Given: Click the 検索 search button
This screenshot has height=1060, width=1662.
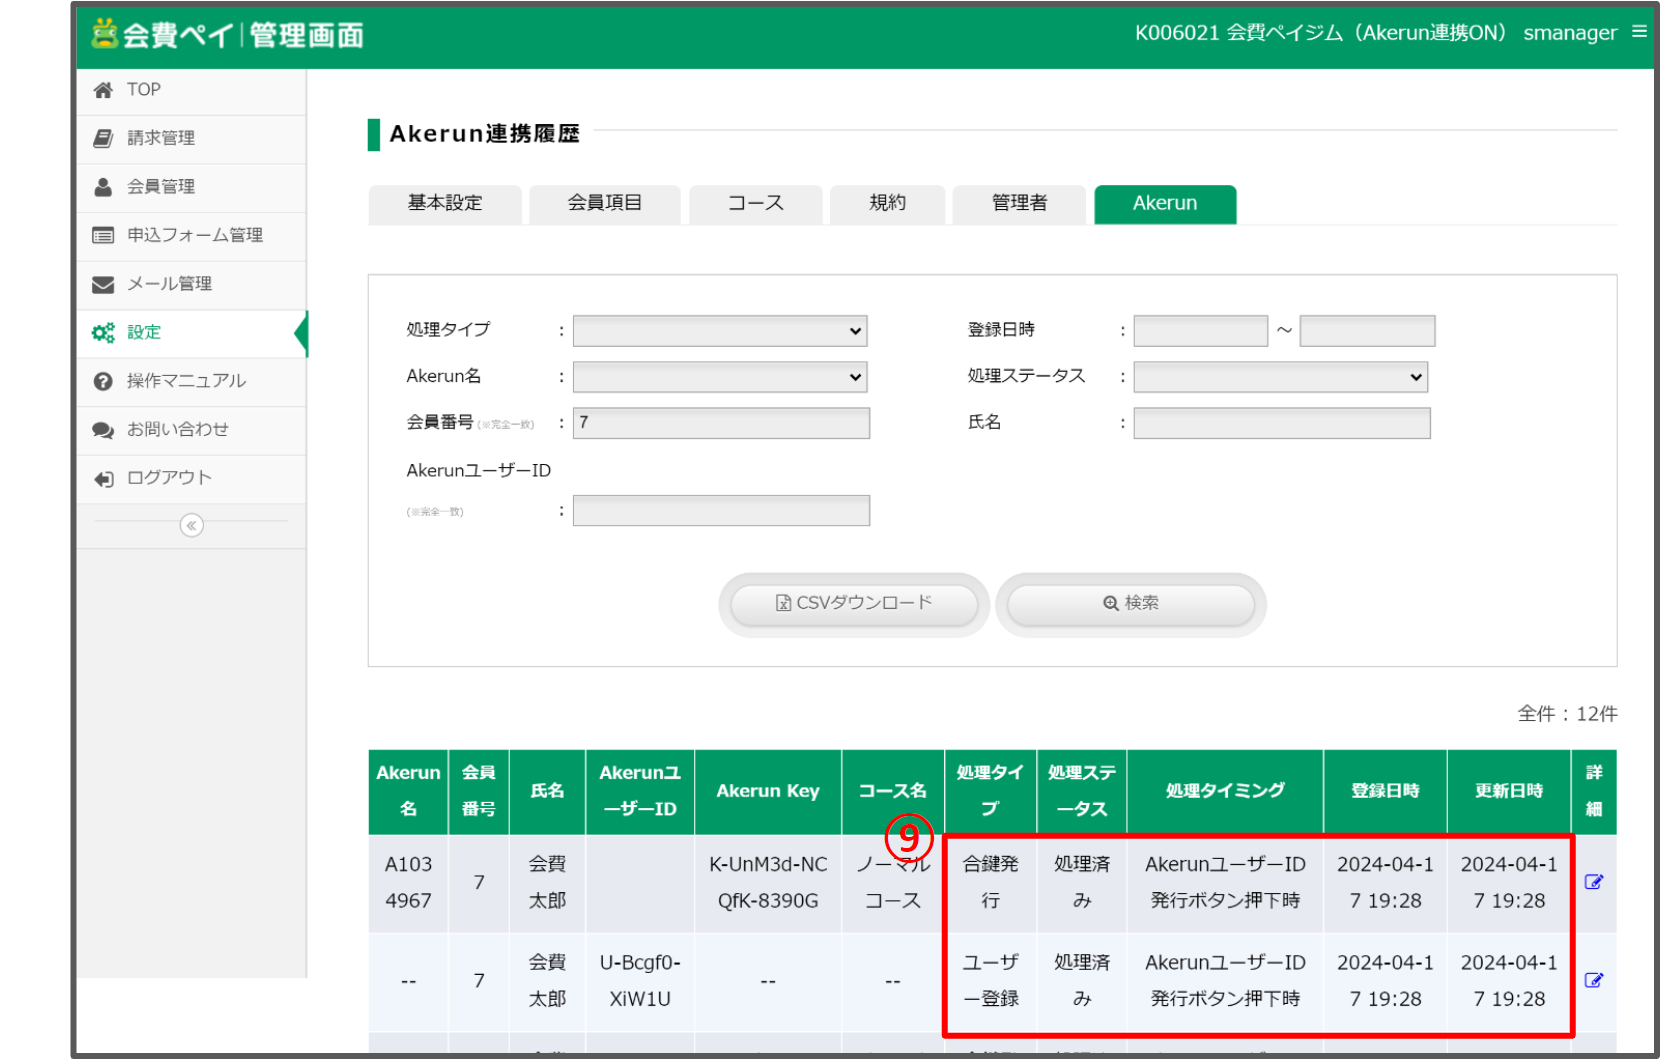Looking at the screenshot, I should [1130, 604].
